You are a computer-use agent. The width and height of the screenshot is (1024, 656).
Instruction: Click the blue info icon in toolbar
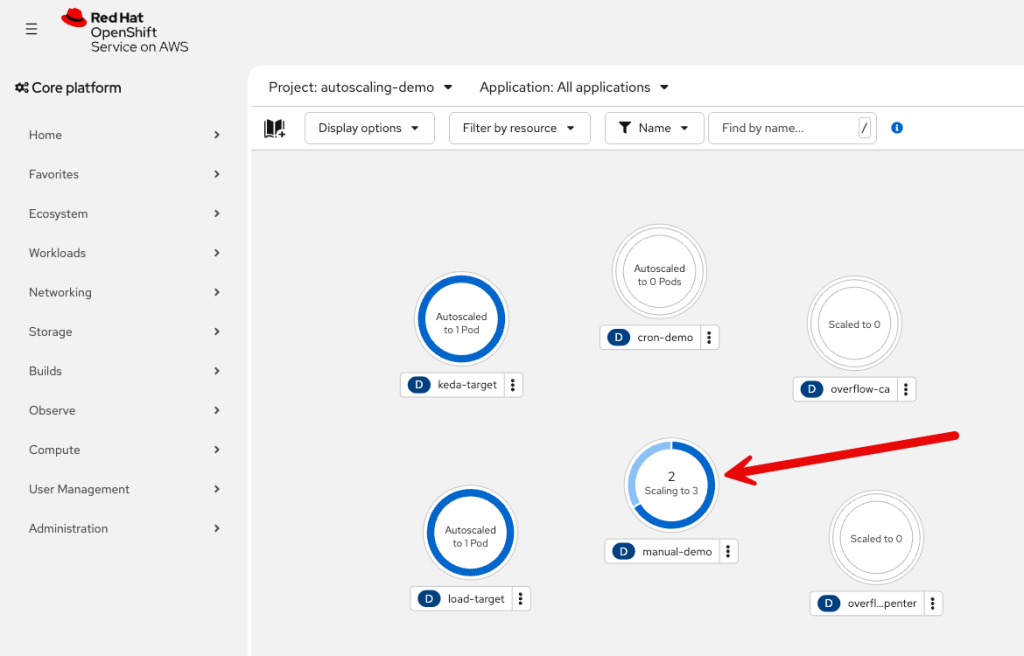click(x=897, y=128)
